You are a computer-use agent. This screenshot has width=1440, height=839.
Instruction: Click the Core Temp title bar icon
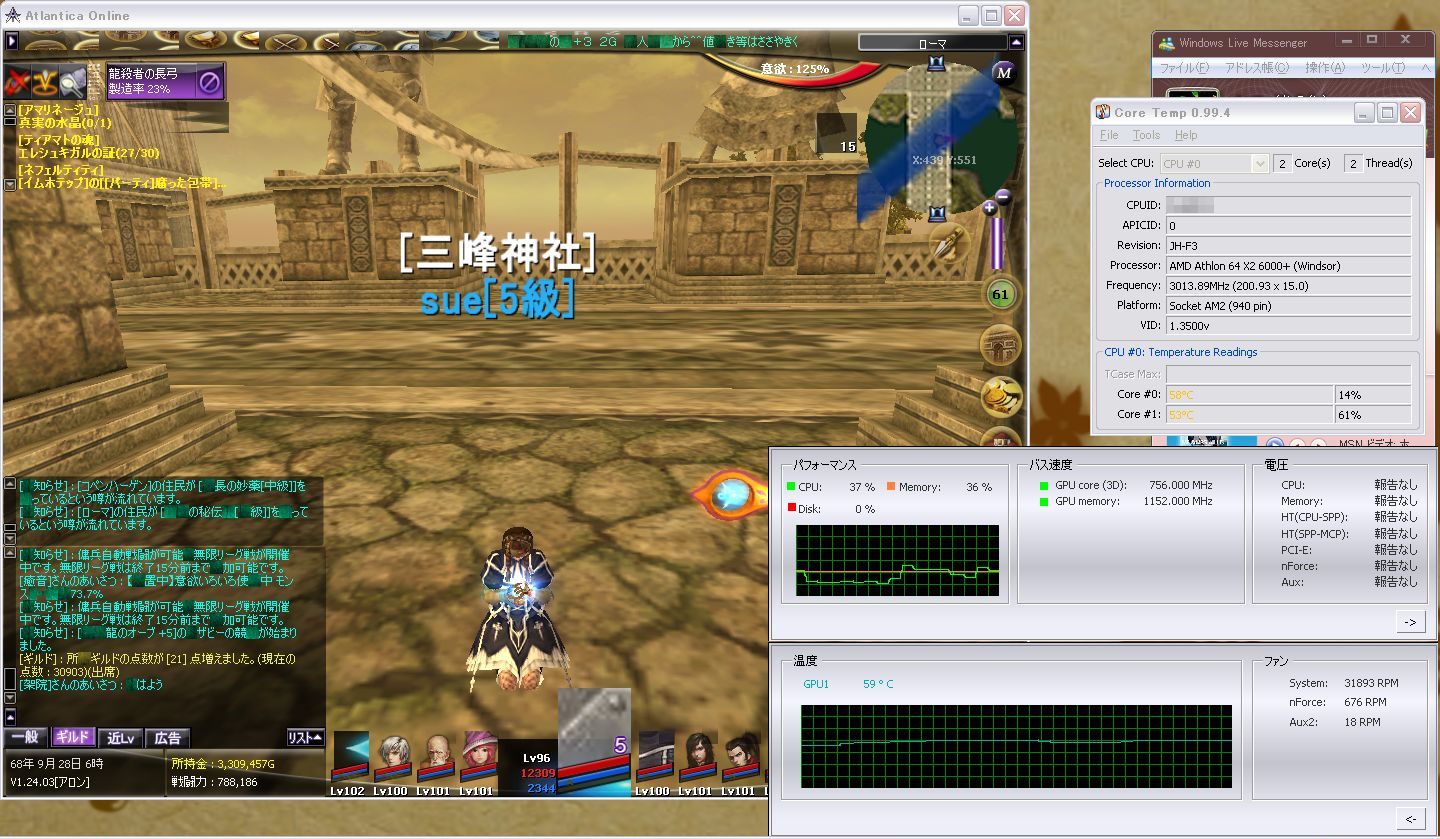[1104, 113]
